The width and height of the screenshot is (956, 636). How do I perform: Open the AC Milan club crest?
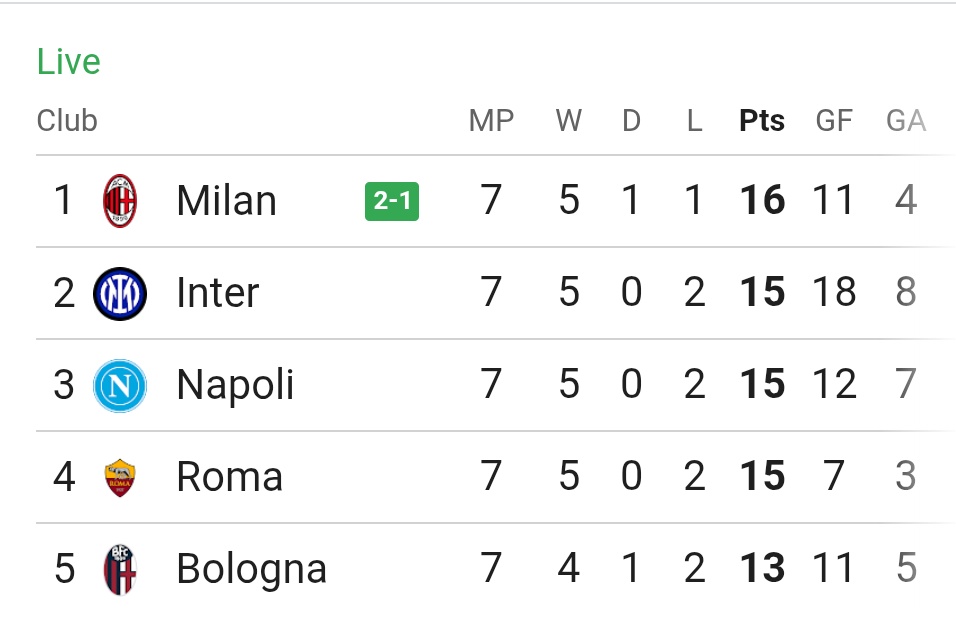120,201
